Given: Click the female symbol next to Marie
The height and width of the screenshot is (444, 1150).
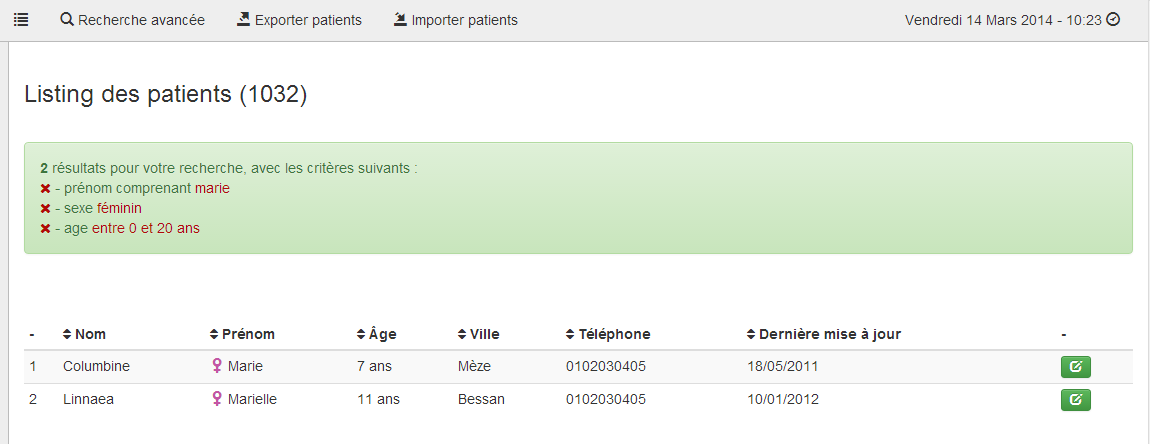Looking at the screenshot, I should (216, 365).
